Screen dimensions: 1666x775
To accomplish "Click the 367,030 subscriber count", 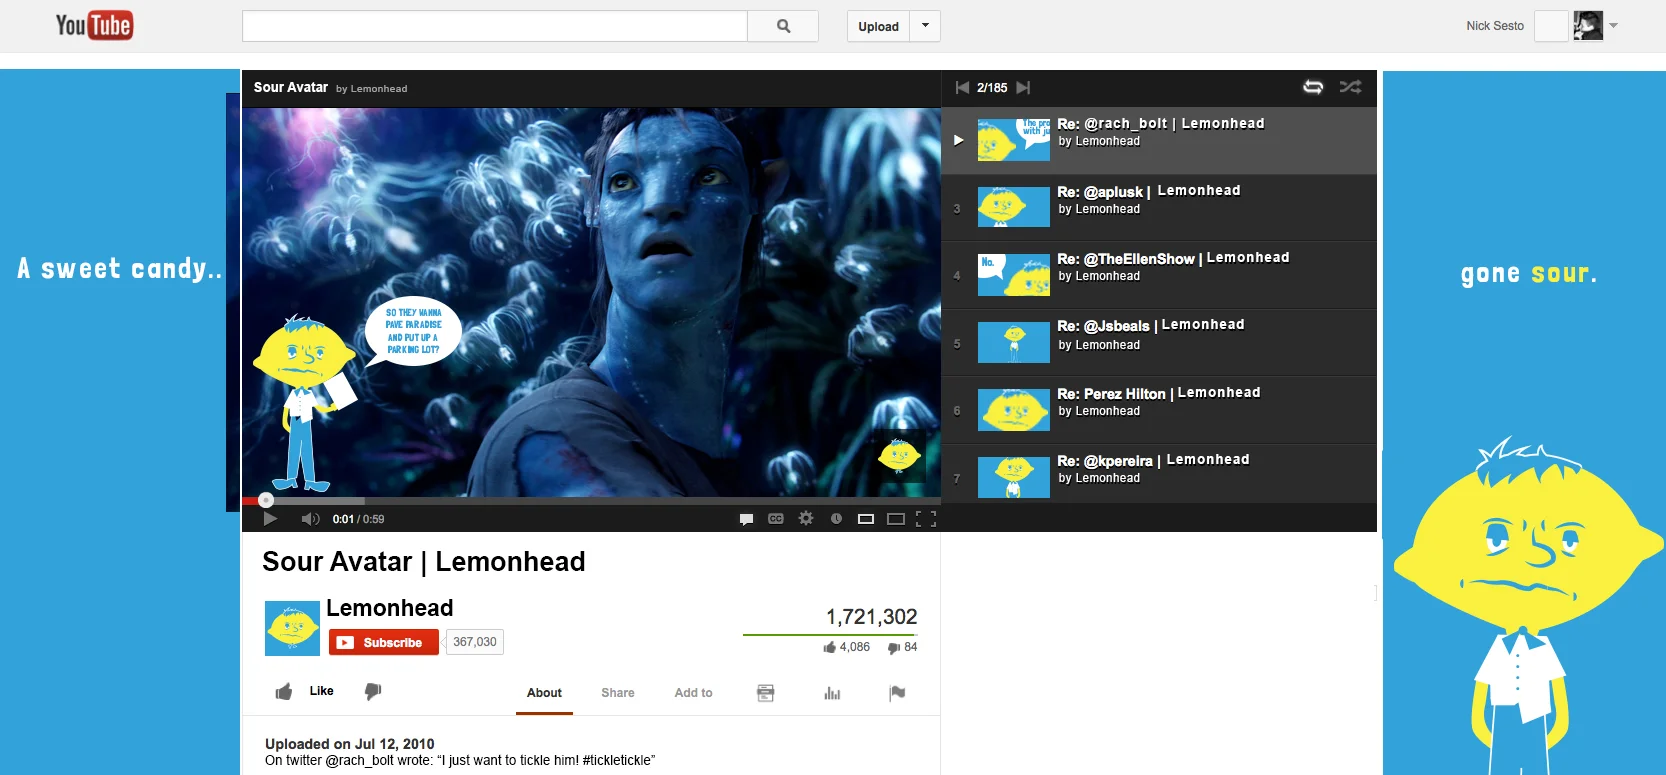I will point(475,642).
